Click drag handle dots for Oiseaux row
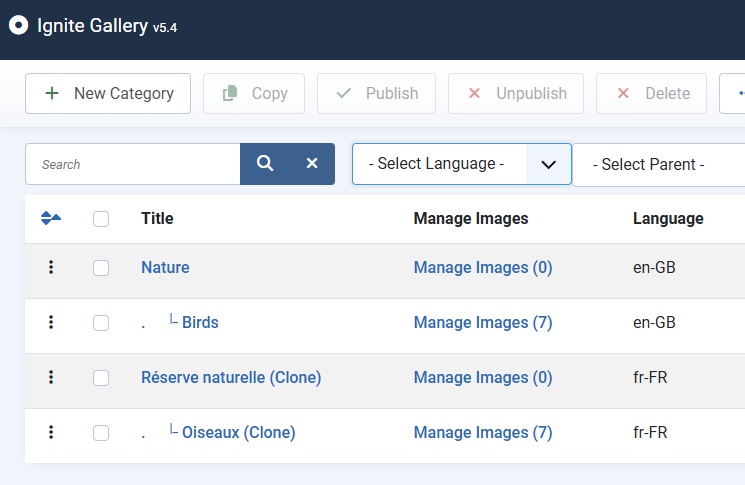 pos(51,432)
